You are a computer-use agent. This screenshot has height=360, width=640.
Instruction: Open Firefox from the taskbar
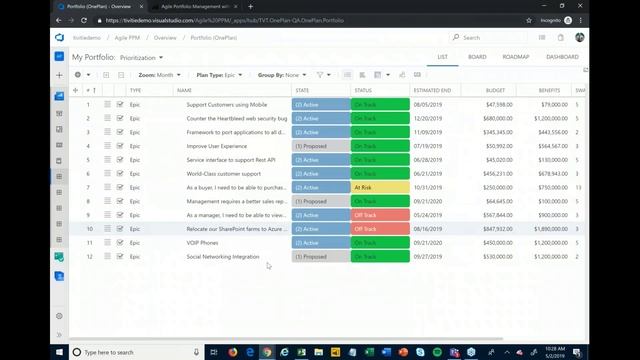[233, 352]
